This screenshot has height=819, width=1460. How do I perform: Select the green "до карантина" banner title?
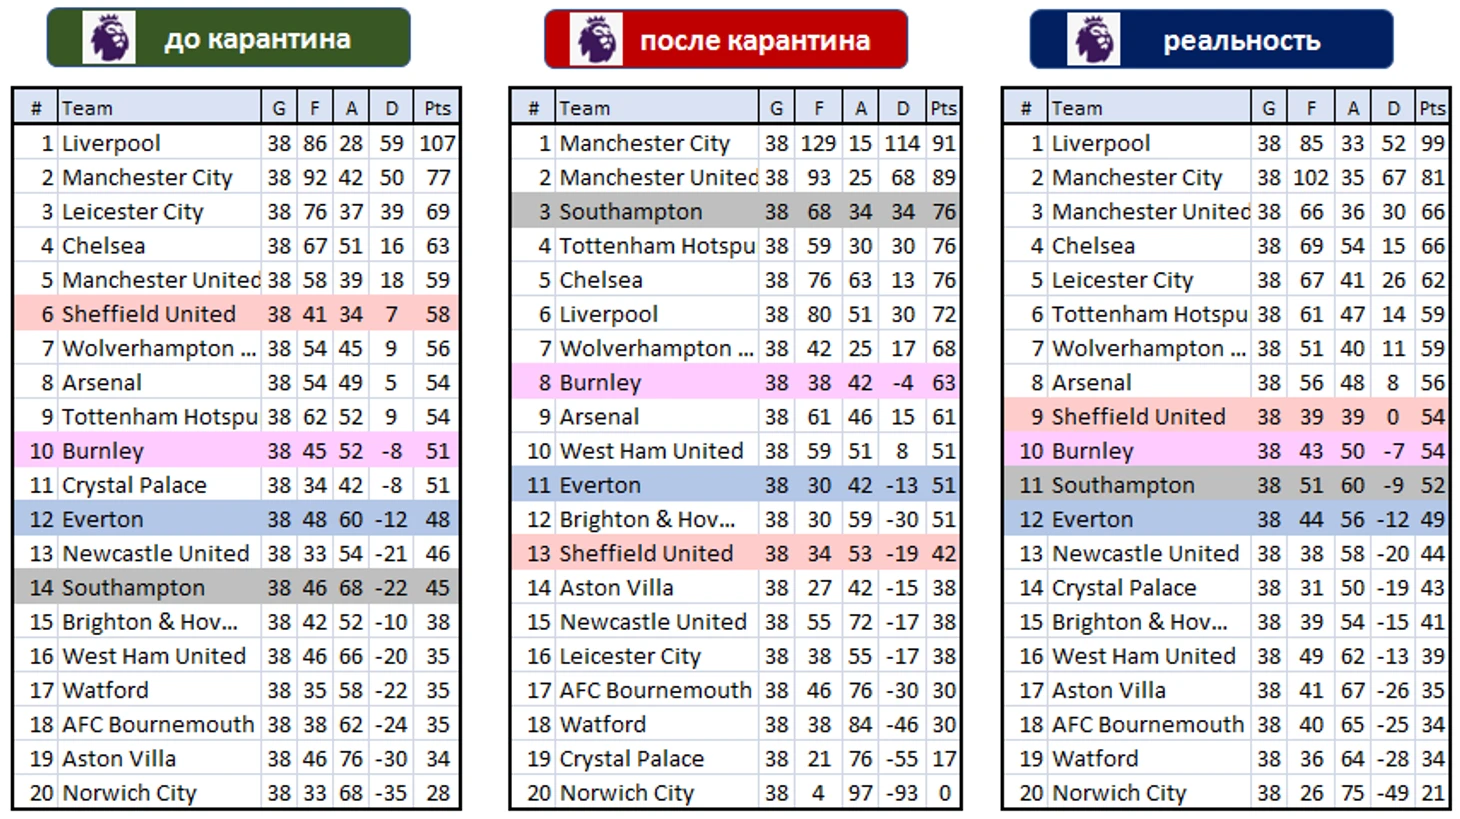[x=257, y=39]
